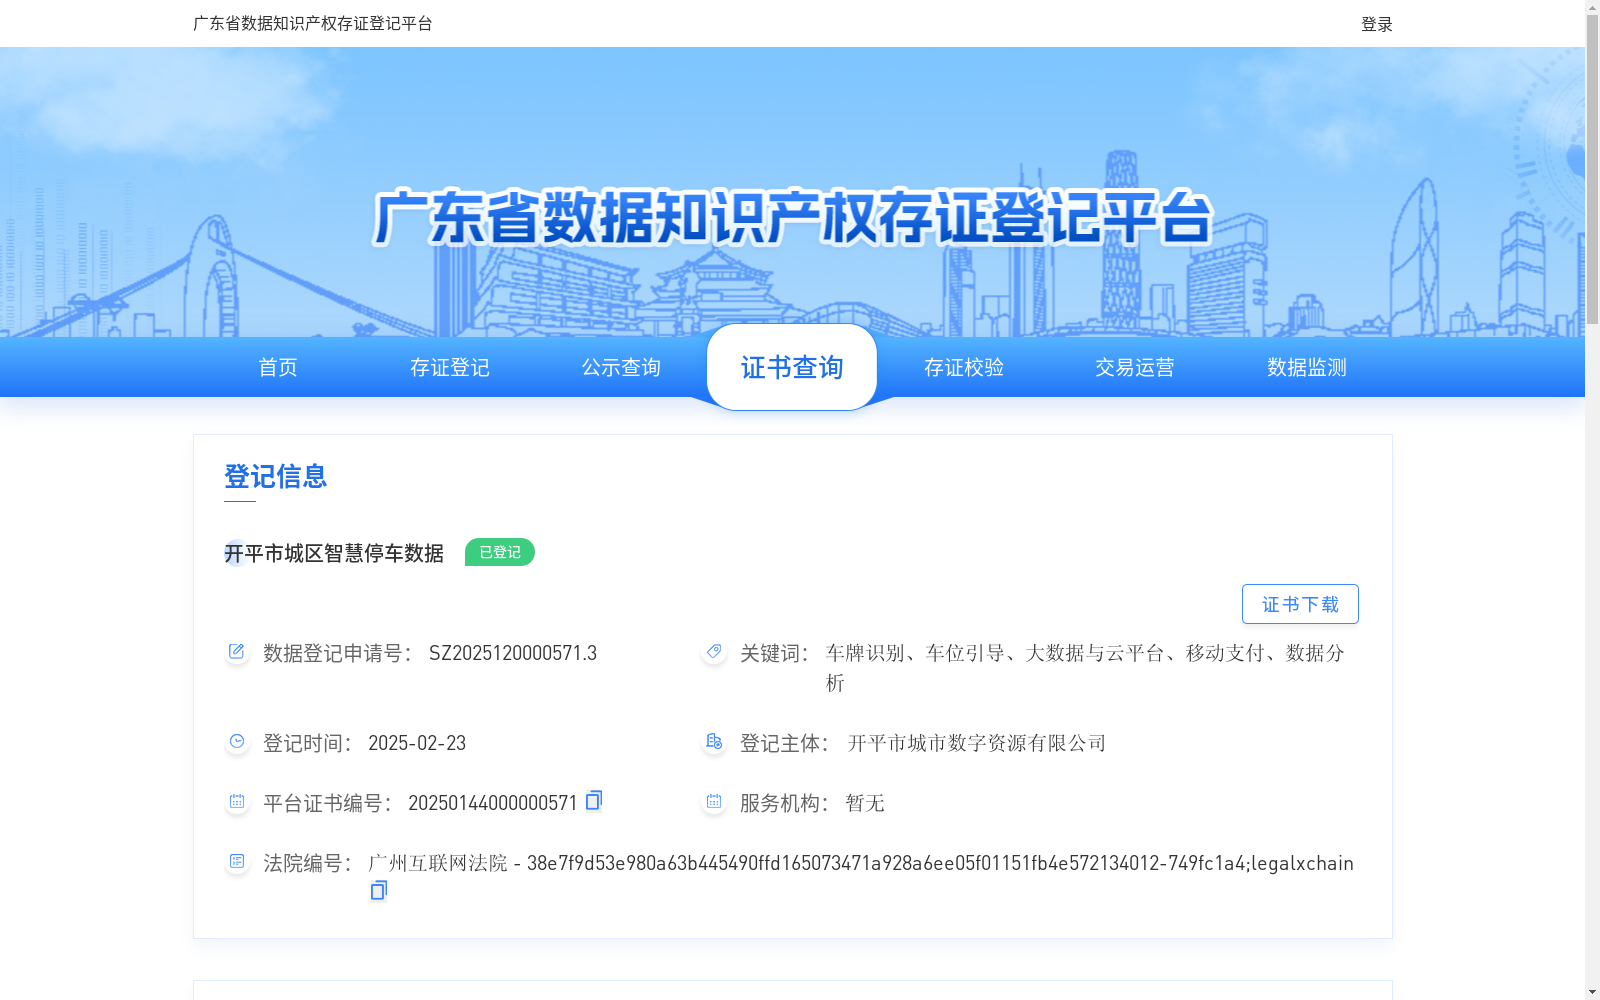Click the 已登记 status badge
The image size is (1600, 1000).
[x=500, y=552]
